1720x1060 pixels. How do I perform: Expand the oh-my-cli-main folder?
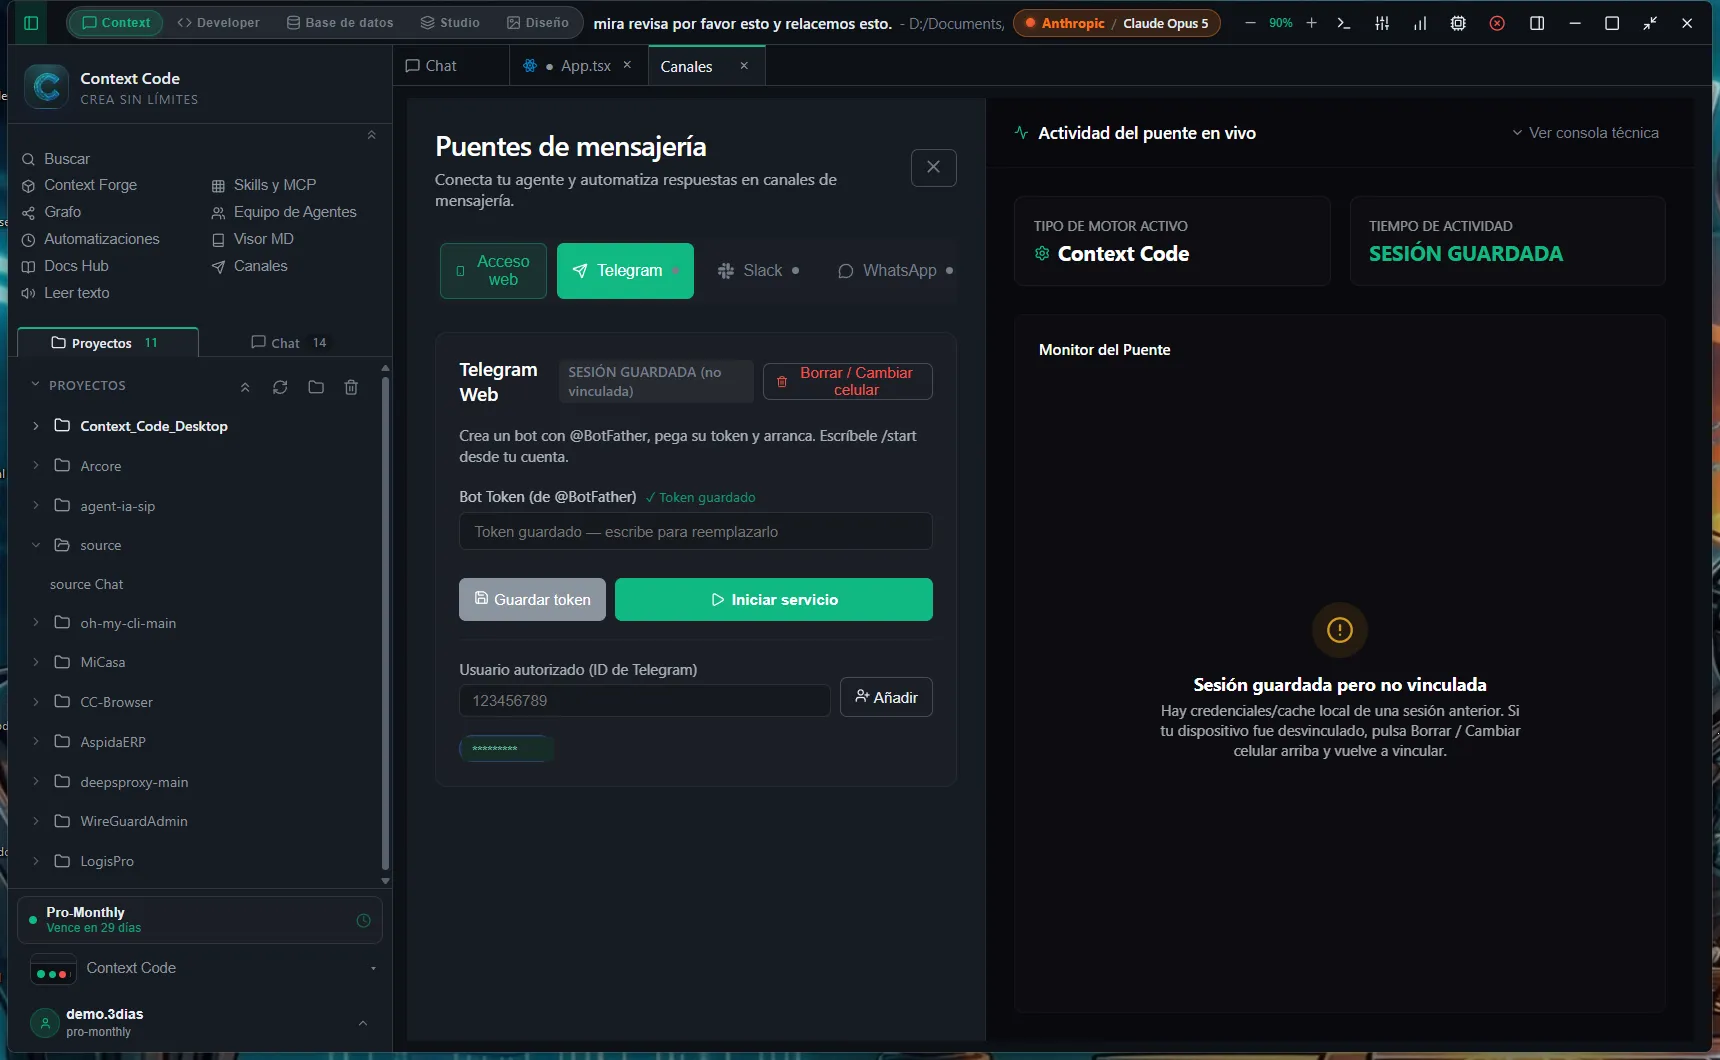(35, 623)
